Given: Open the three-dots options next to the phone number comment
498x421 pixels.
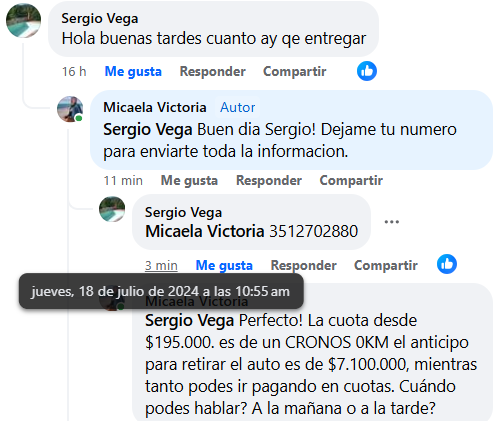Looking at the screenshot, I should [x=392, y=222].
